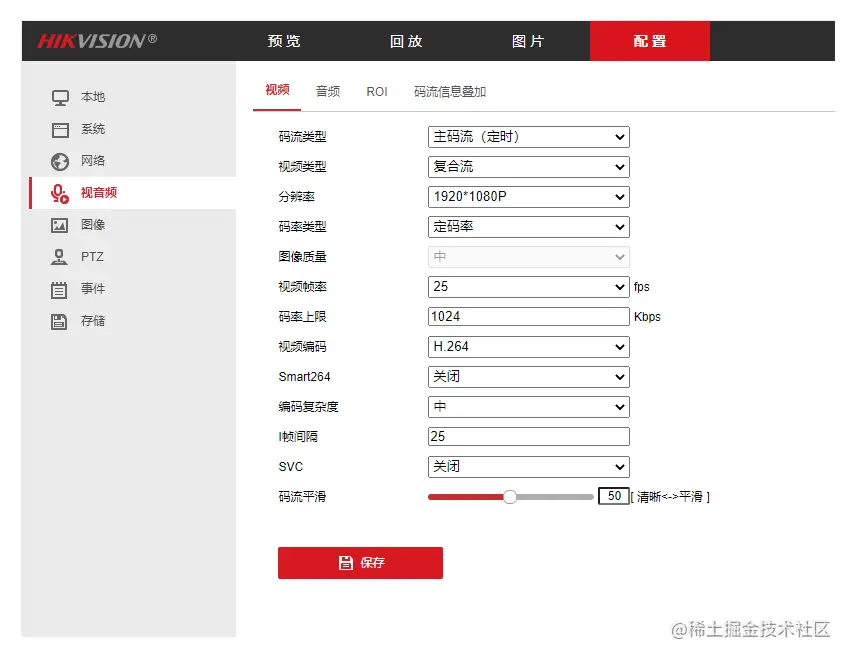Switch to the 码流信息叠加 tab
Screen dimensions: 850x659
point(450,92)
